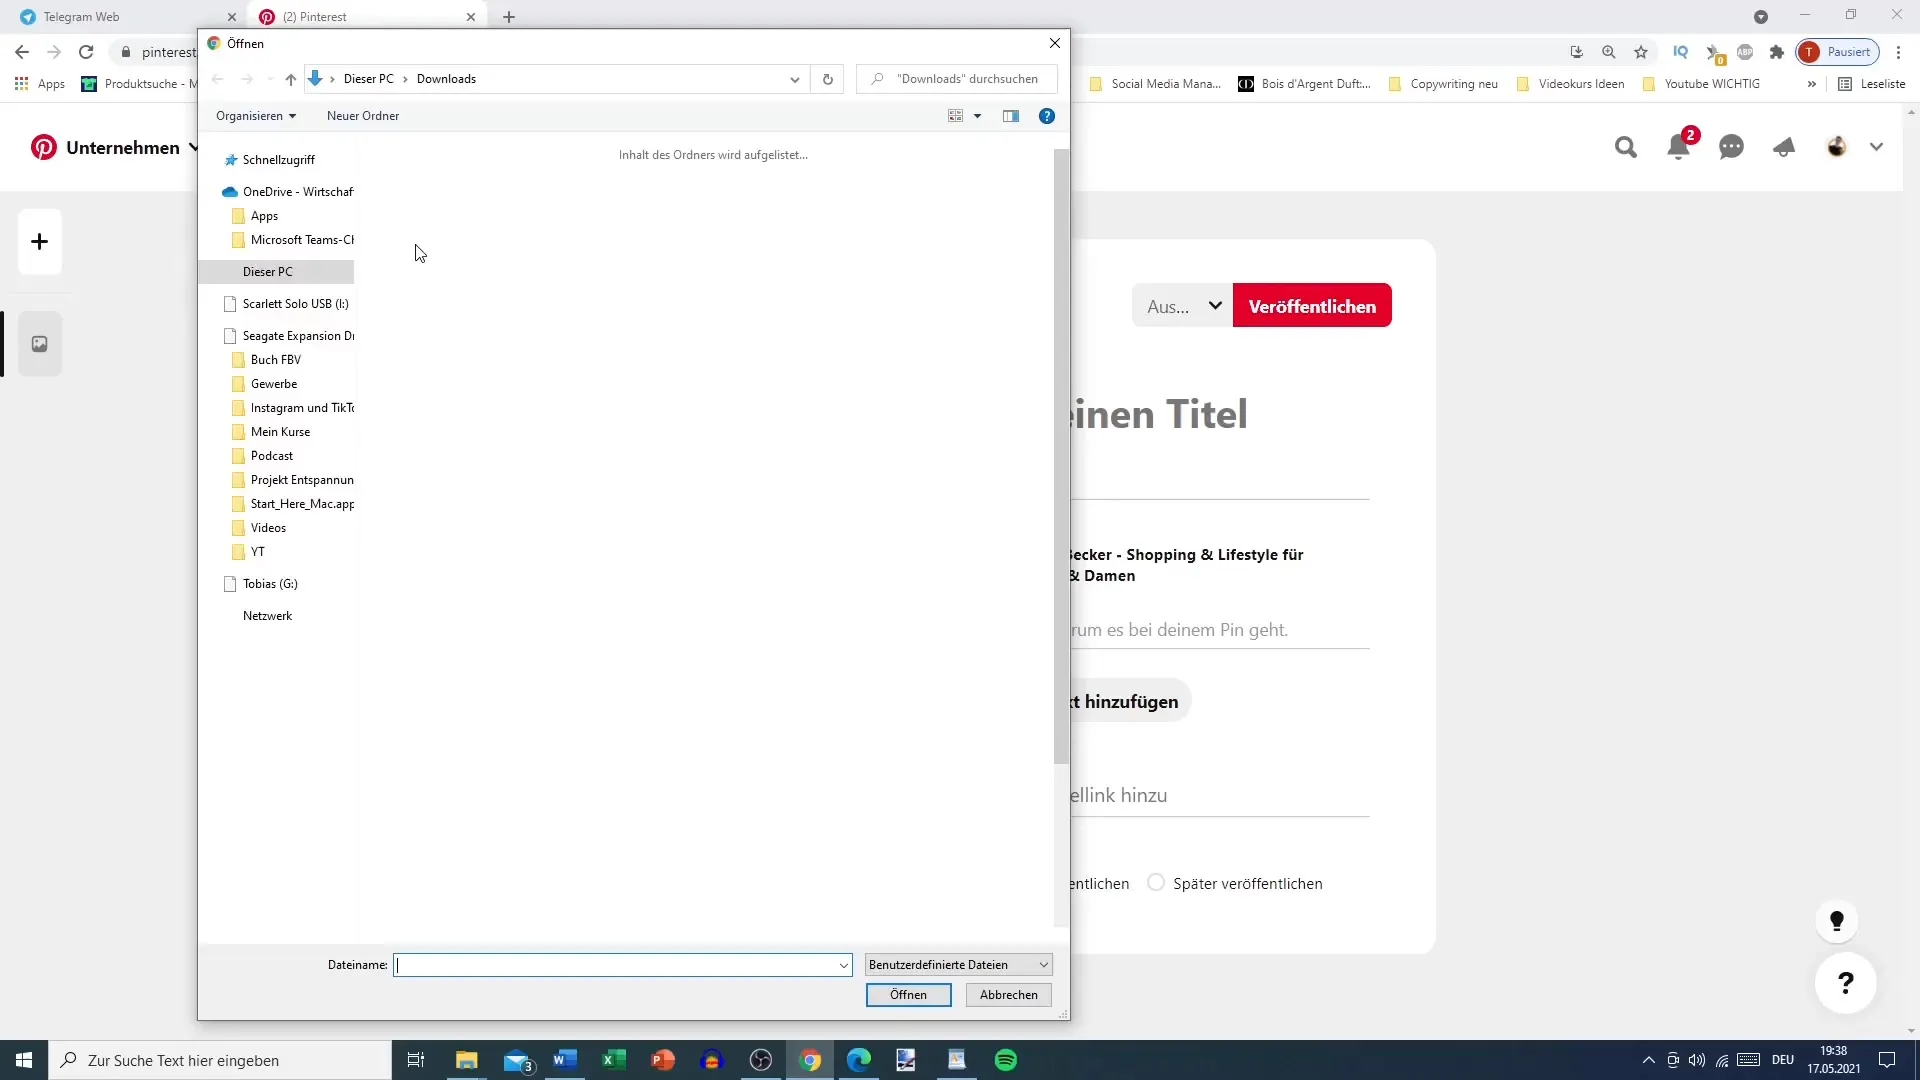
Task: Select the Projekt Entspannung folder
Action: pyautogui.click(x=292, y=480)
